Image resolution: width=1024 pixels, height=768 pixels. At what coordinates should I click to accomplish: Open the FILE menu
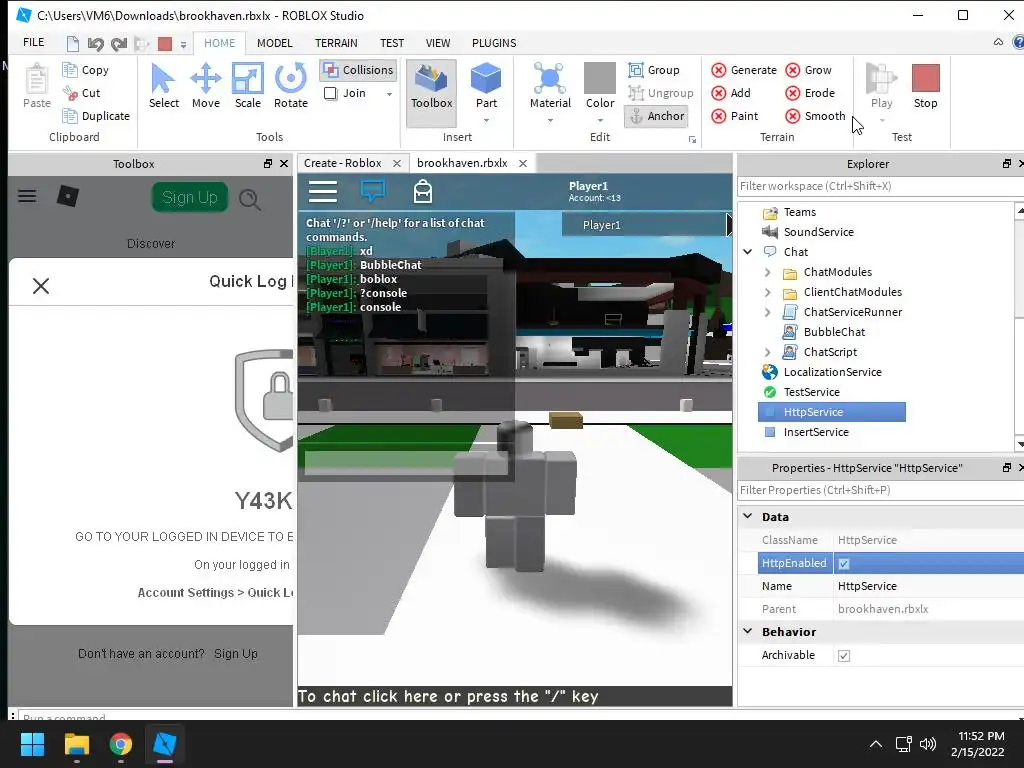33,42
